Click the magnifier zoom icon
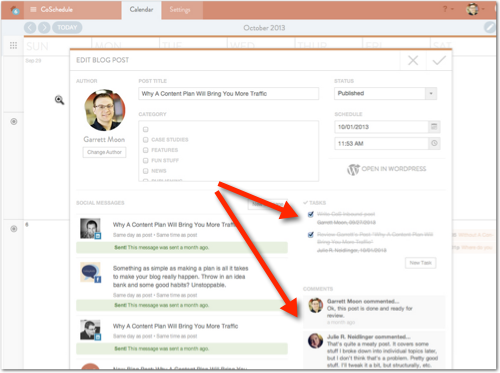The width and height of the screenshot is (500, 373). 59,100
